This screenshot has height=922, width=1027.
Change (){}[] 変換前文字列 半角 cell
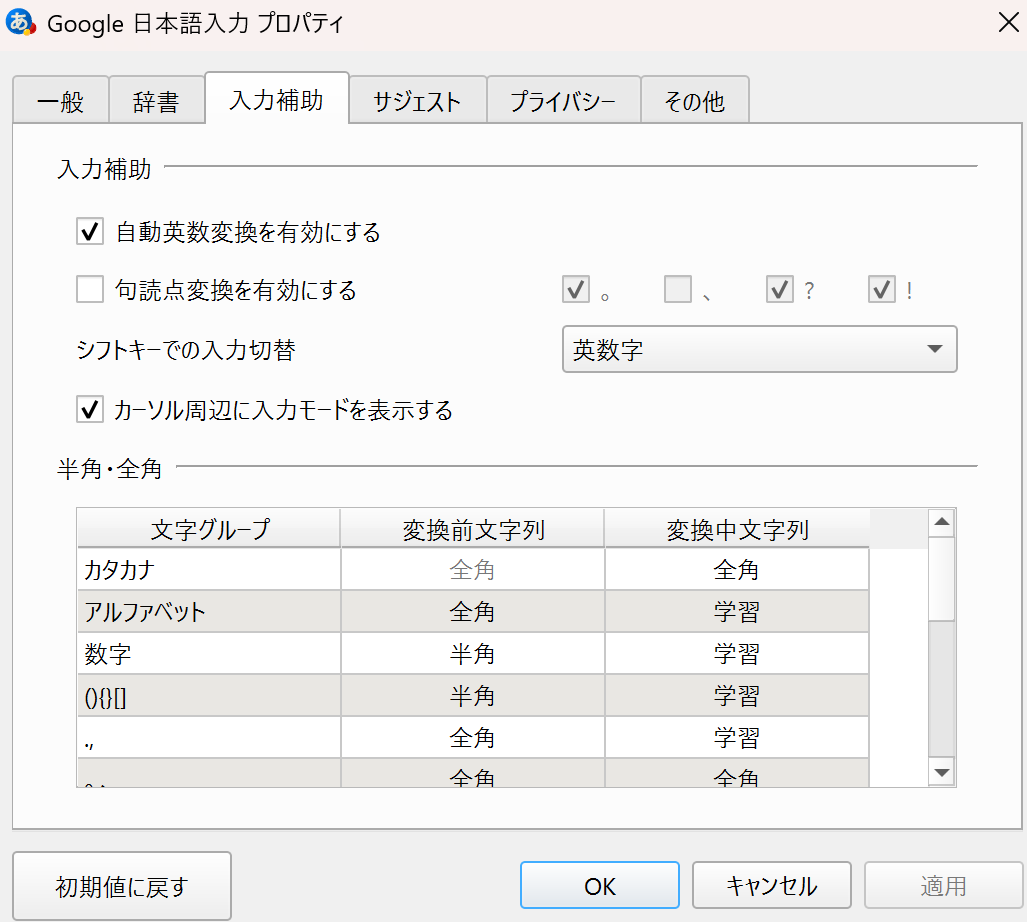click(x=472, y=695)
